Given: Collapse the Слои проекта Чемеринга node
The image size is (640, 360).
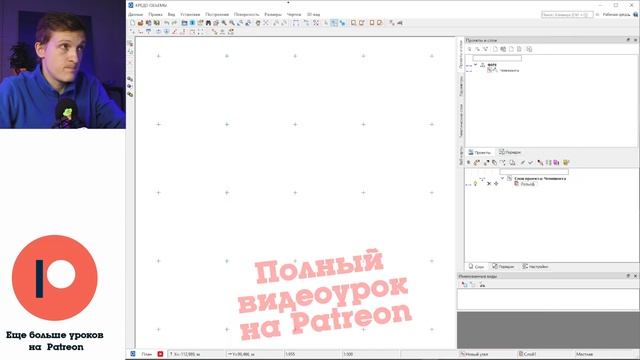Looking at the screenshot, I should (502, 178).
